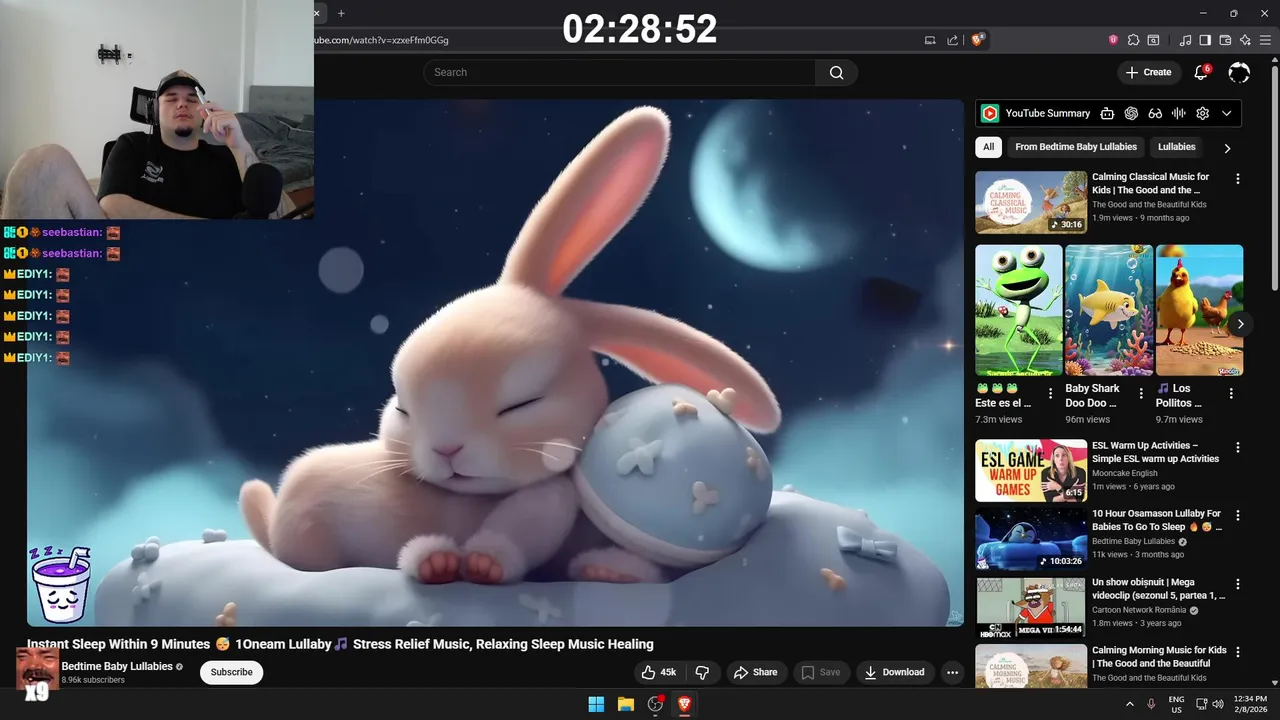Open the Brave hamburger menu
This screenshot has height=720, width=1280.
(1265, 40)
